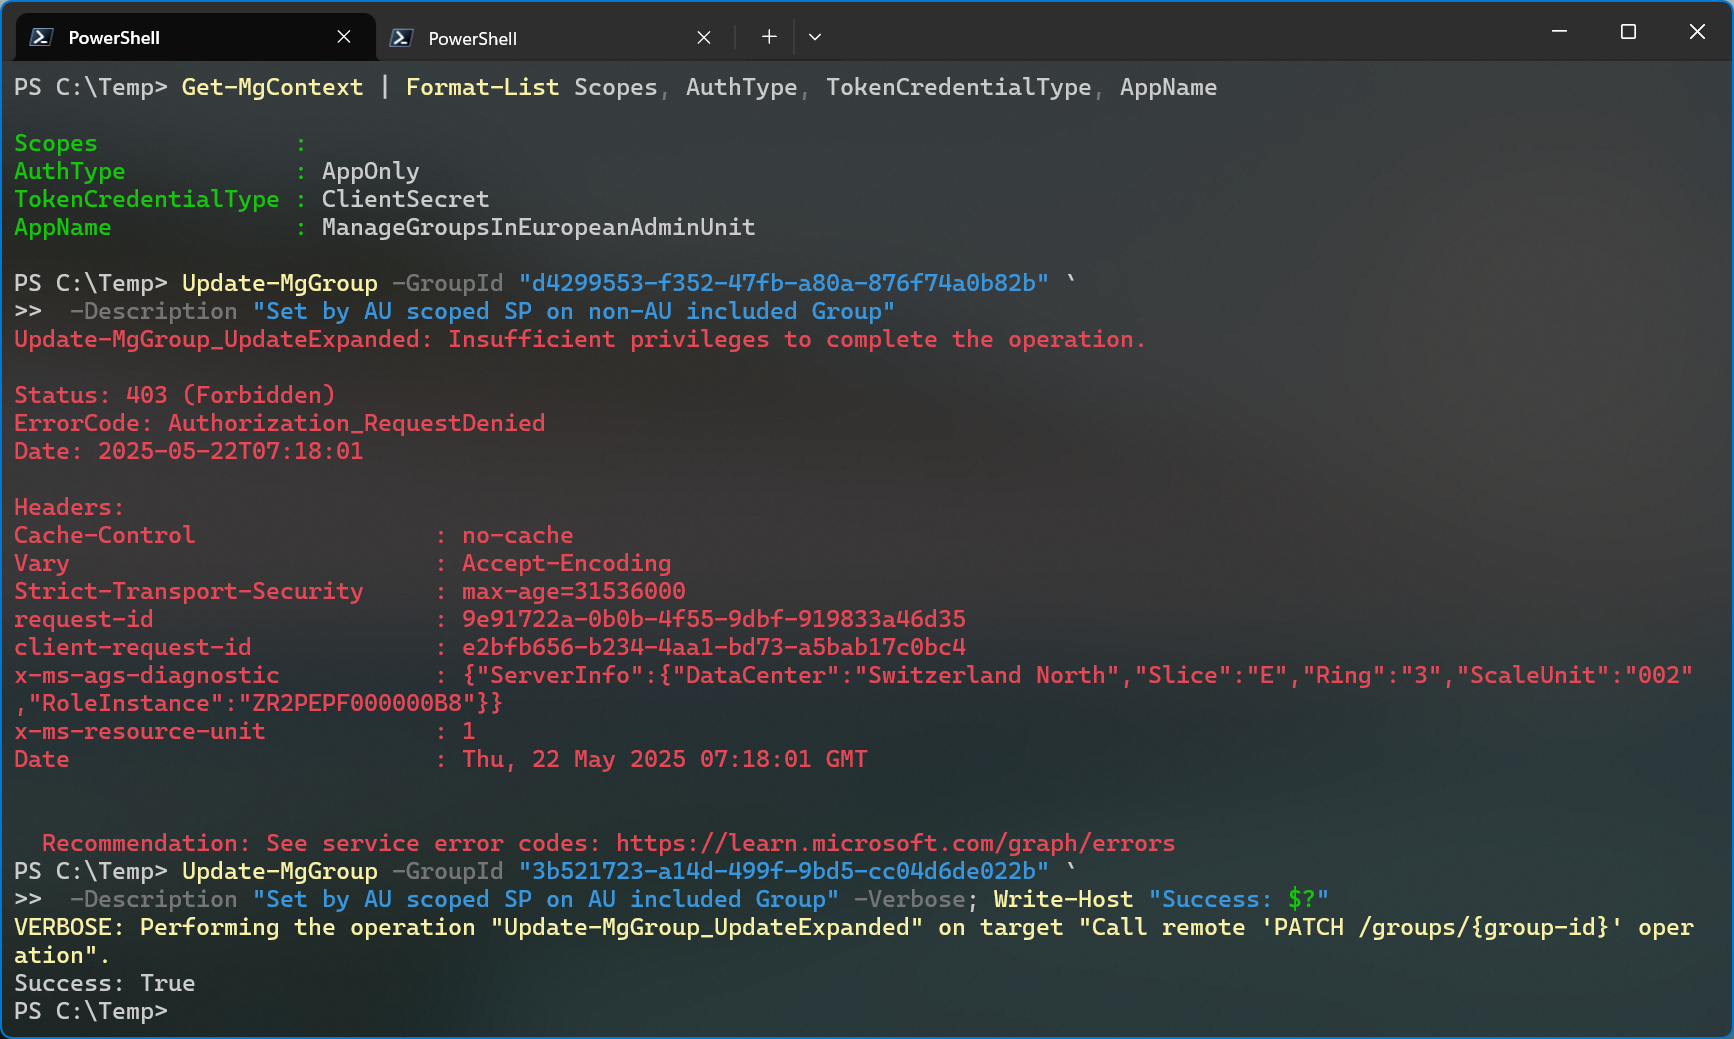Click the 403 Forbidden status line
The width and height of the screenshot is (1734, 1039).
tap(174, 394)
